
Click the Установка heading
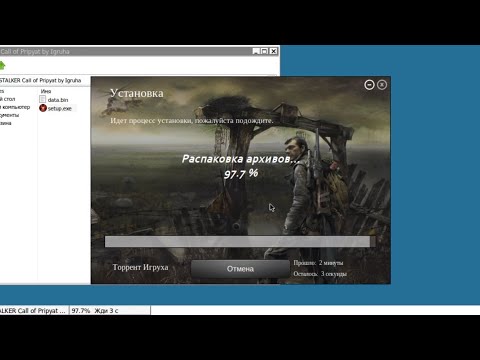coord(137,93)
